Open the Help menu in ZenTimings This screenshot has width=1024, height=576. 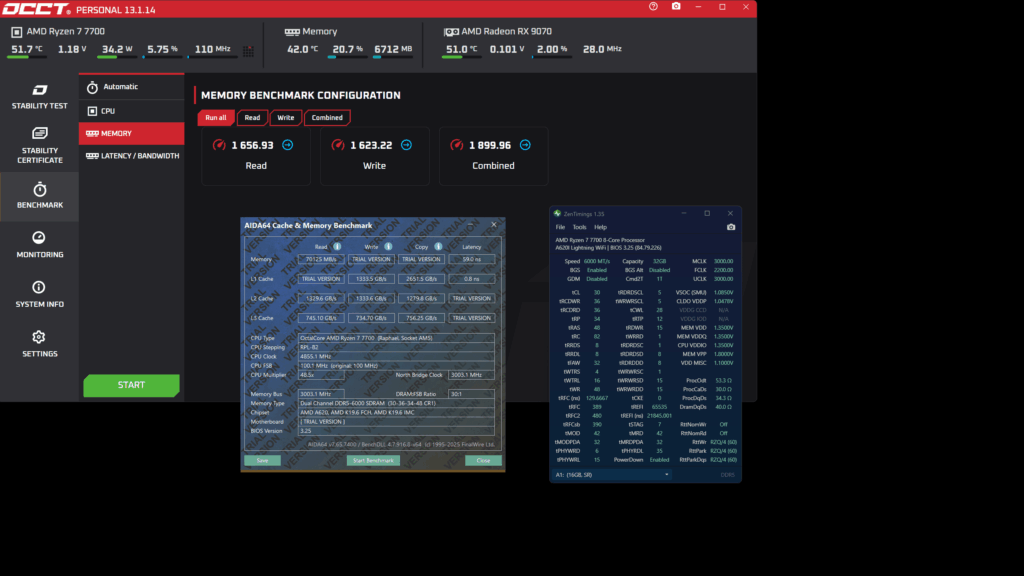(x=600, y=227)
